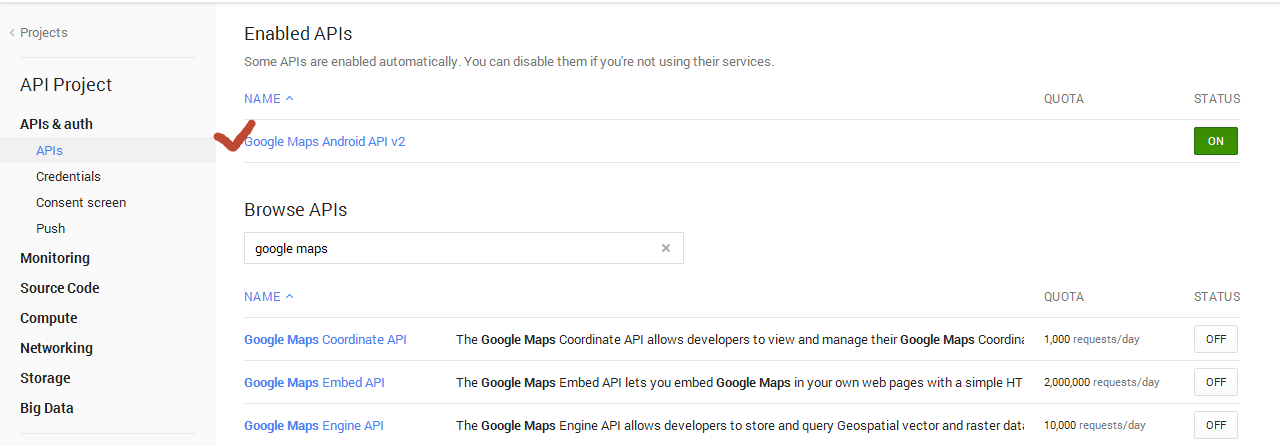Click the Browse APIs search box
Screen dimensions: 1280x446
click(x=450, y=249)
